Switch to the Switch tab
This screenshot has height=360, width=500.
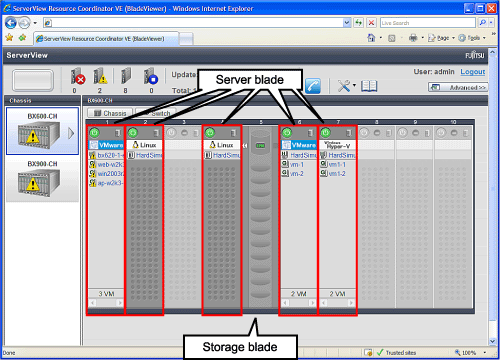point(157,113)
